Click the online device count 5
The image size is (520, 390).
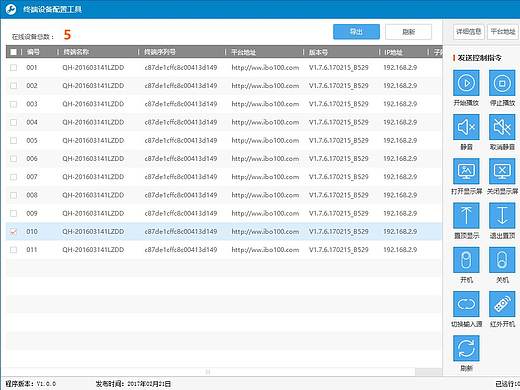(67, 35)
